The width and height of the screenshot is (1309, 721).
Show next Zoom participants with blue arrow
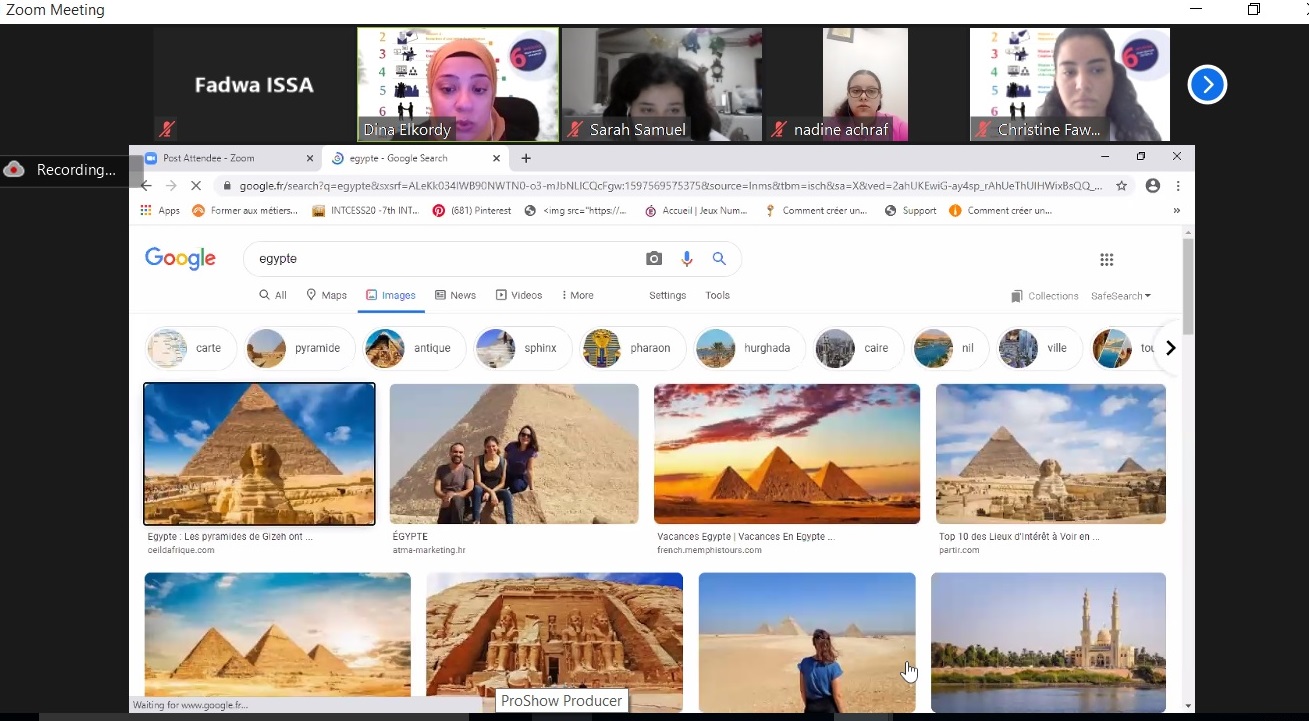point(1207,85)
